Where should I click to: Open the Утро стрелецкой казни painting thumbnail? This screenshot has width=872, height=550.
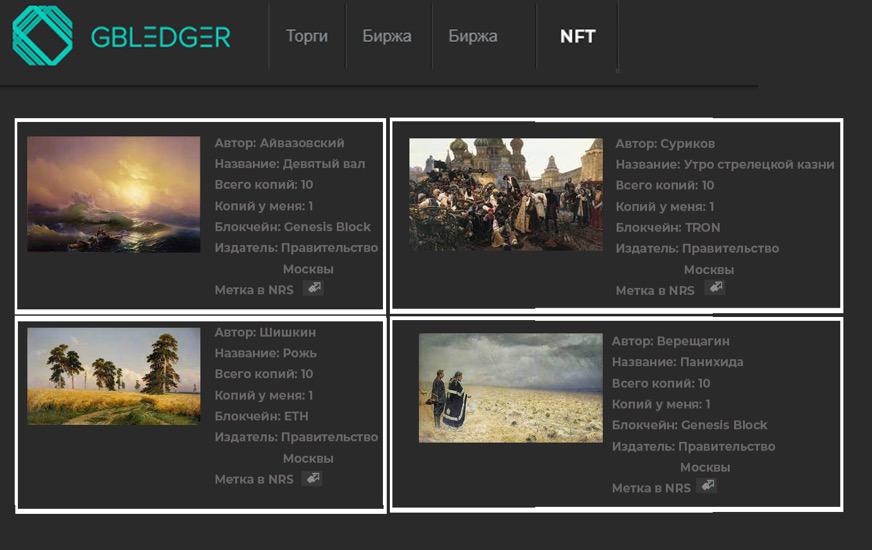(506, 194)
